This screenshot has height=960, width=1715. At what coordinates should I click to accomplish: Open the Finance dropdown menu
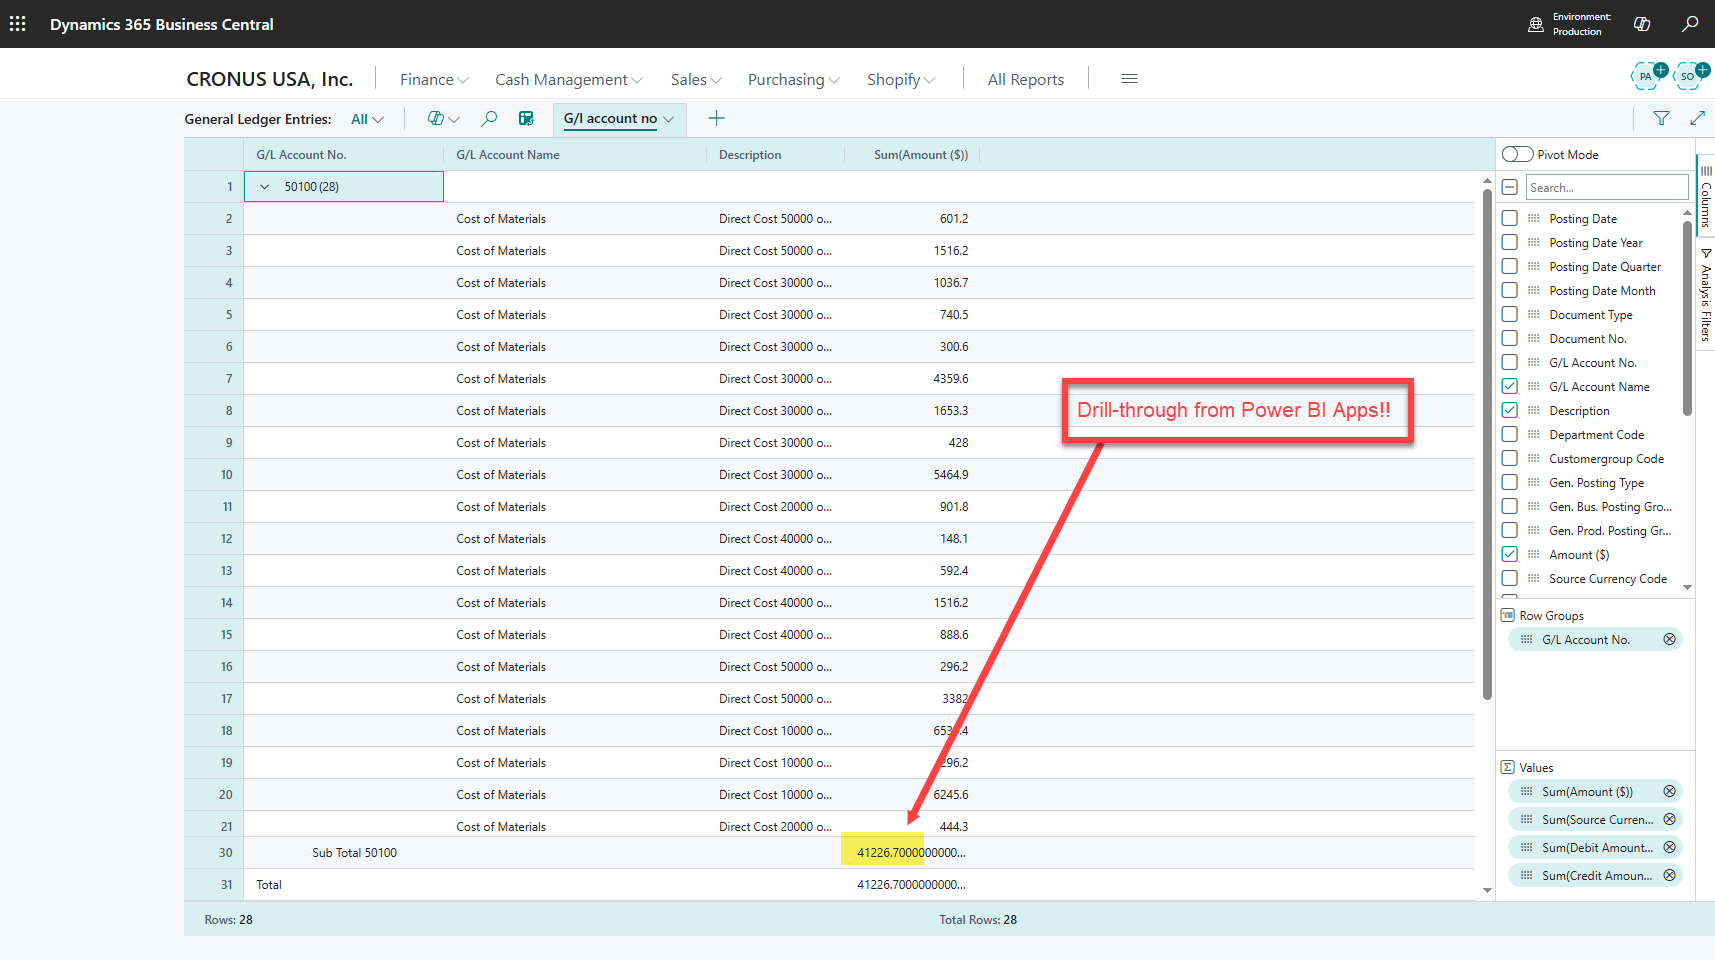(x=433, y=80)
